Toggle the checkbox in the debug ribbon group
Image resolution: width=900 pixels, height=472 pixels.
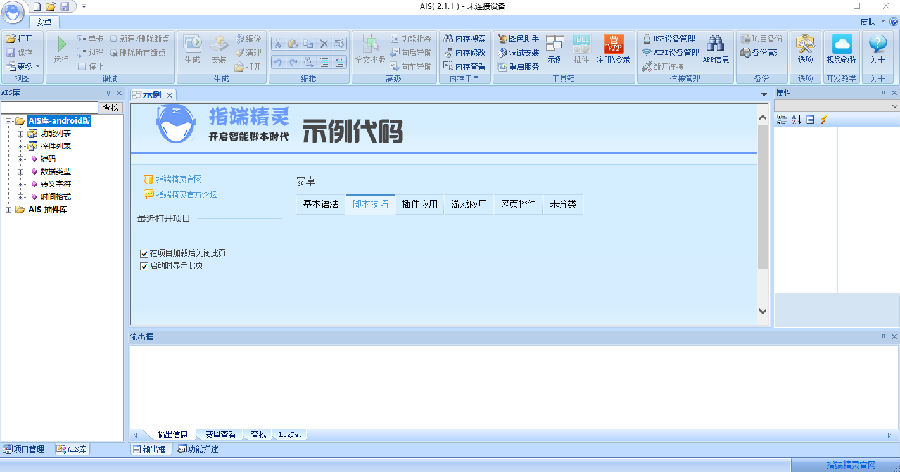113,38
